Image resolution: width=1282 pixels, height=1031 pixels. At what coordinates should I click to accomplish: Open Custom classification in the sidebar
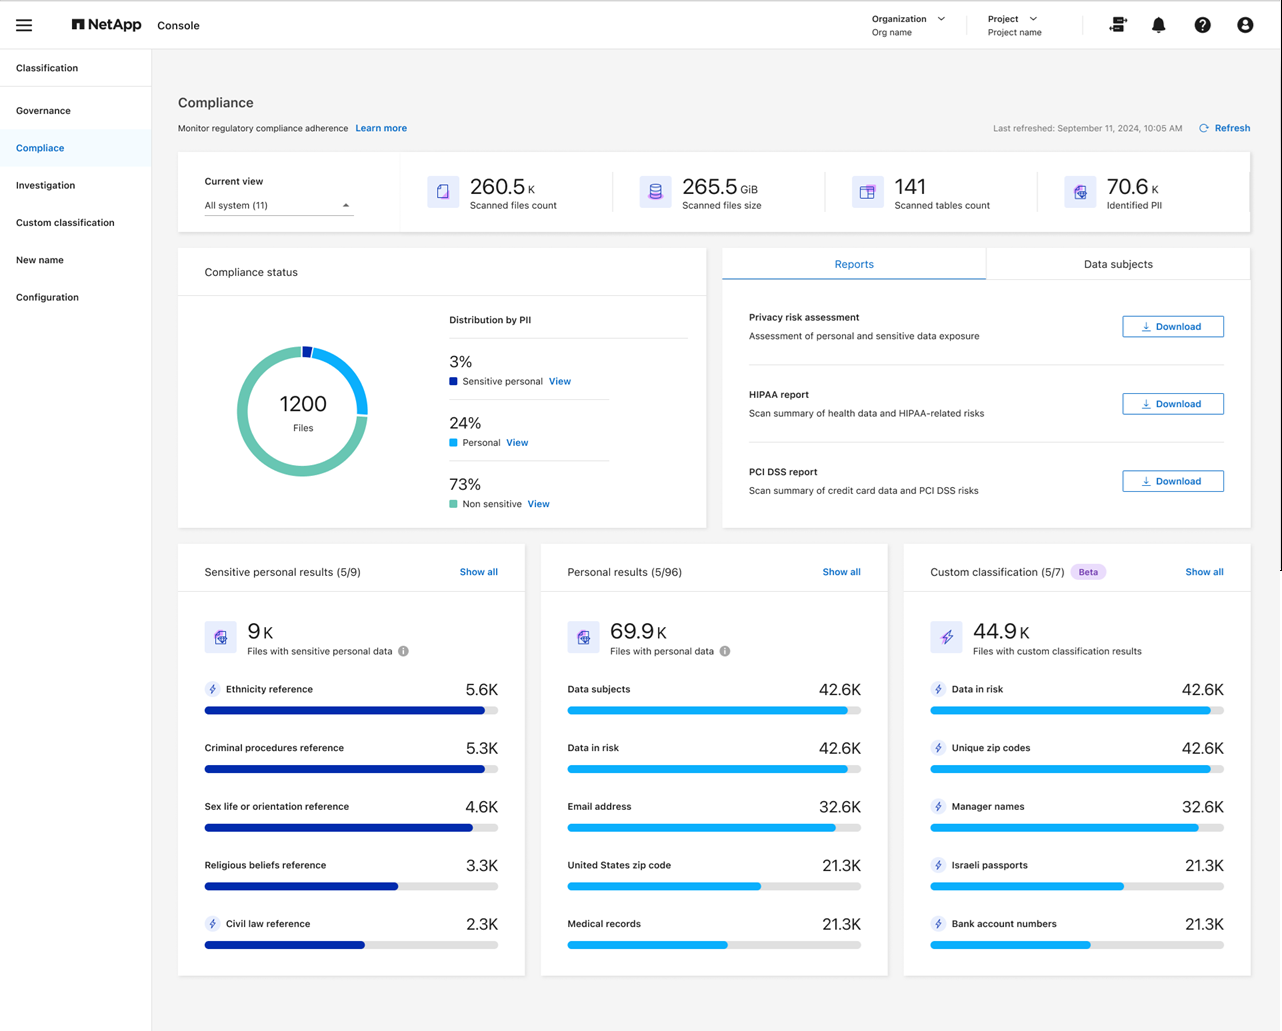coord(65,222)
